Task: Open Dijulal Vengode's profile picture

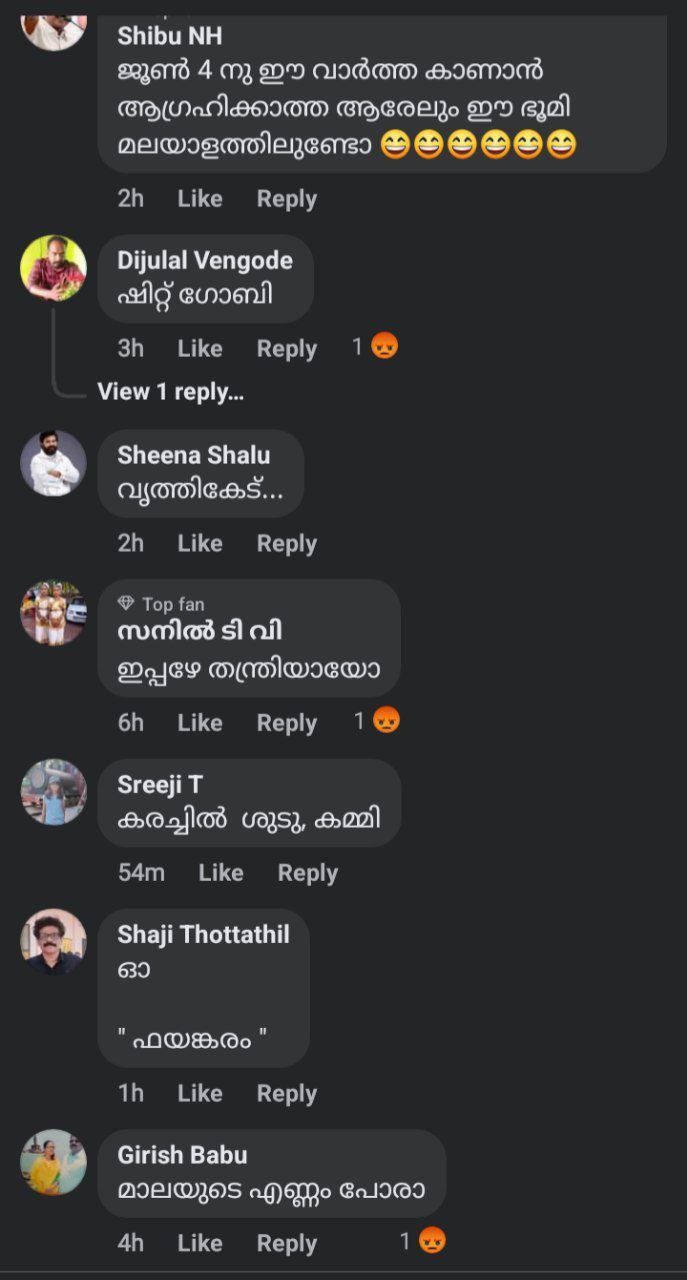Action: (54, 268)
